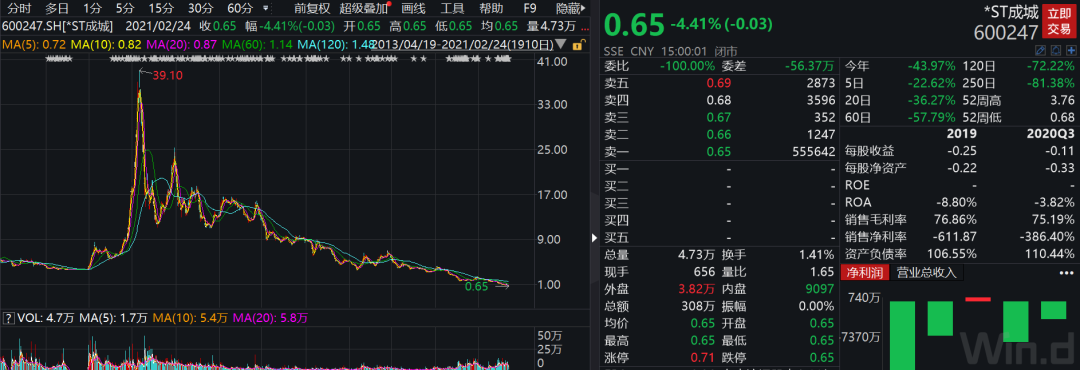Select the 30分 interval
Screen dimensions: 1080x370
(x=200, y=9)
